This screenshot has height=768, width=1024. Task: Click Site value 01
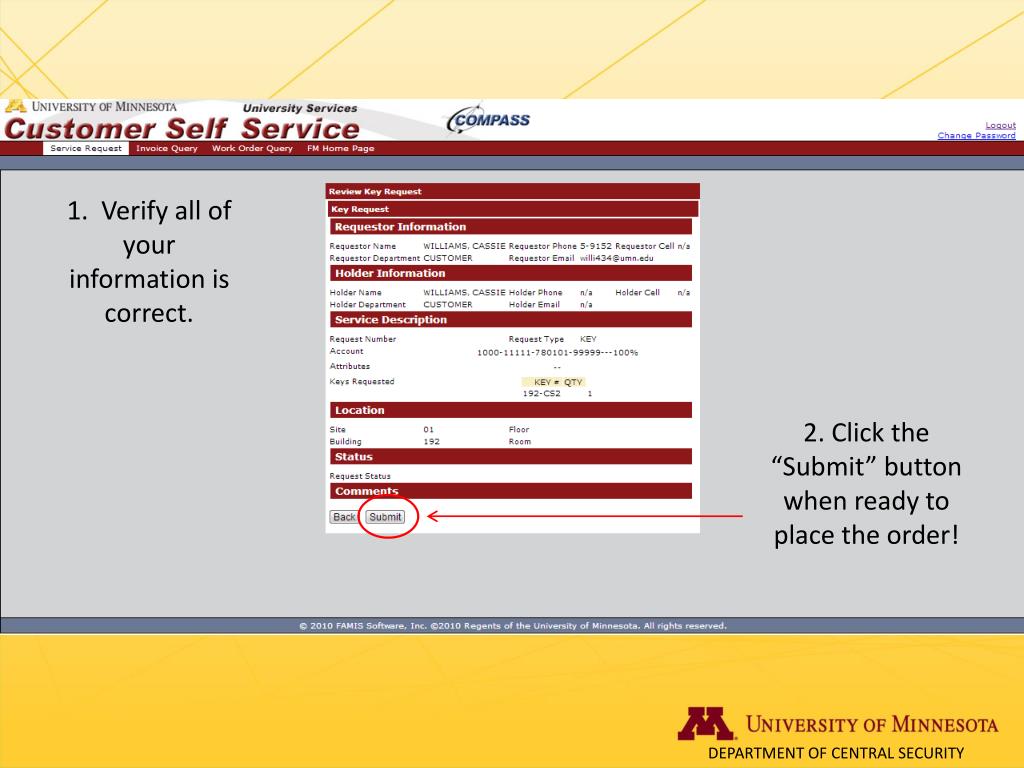[428, 430]
